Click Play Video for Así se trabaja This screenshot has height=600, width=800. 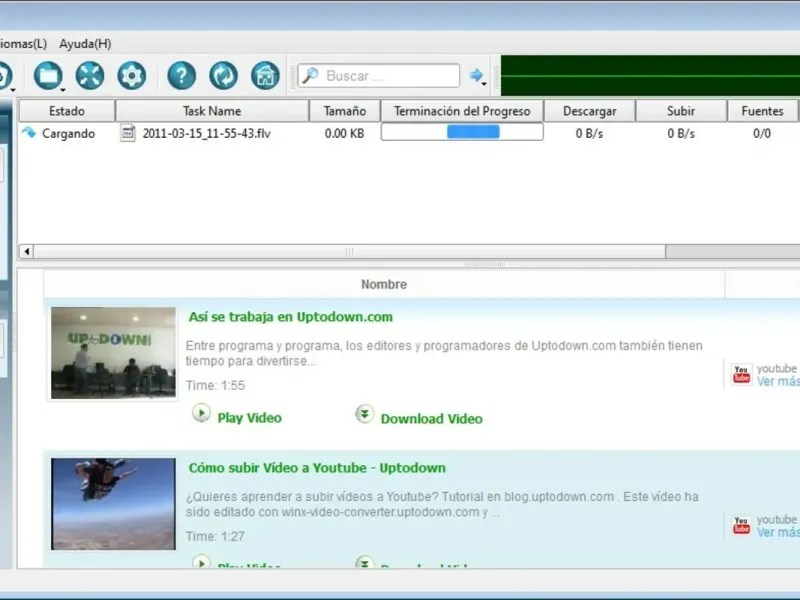(249, 418)
